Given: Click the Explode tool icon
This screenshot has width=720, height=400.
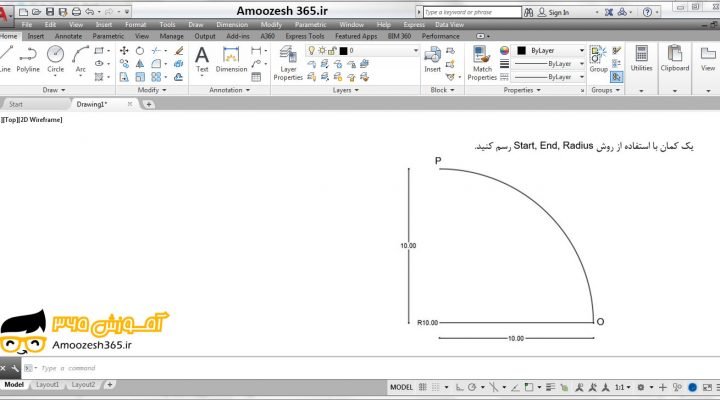Looking at the screenshot, I should click(179, 64).
